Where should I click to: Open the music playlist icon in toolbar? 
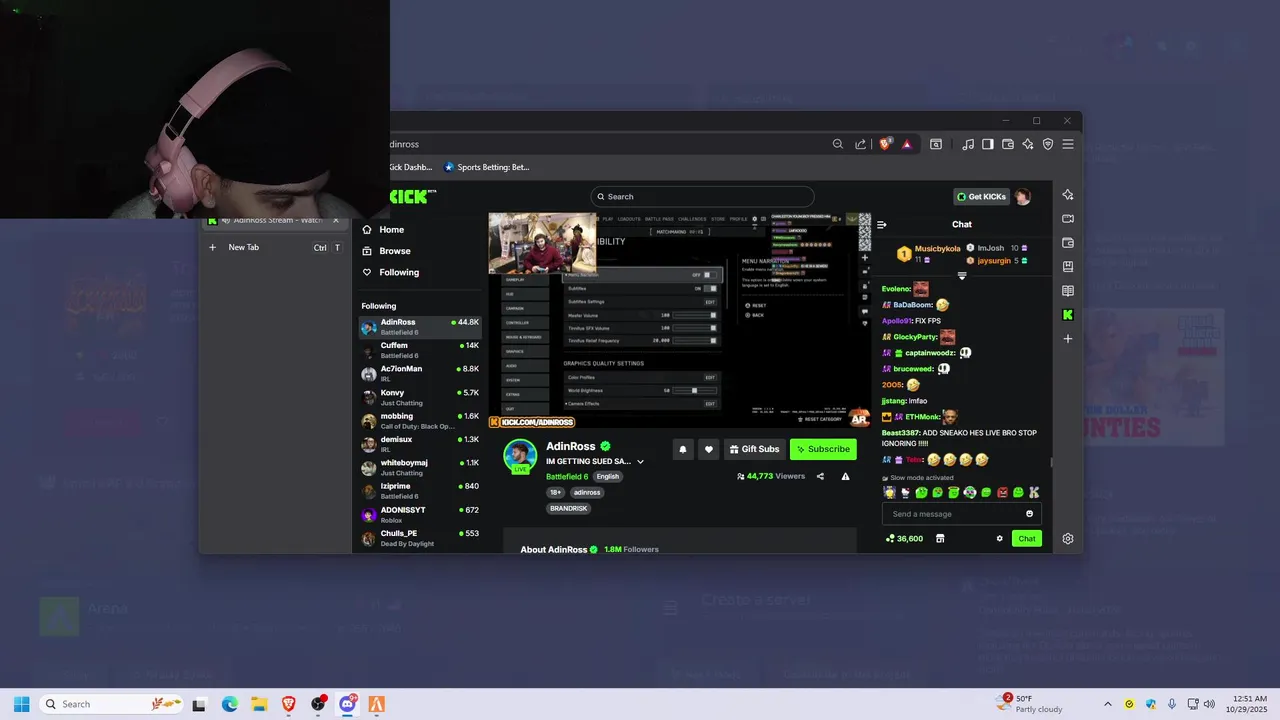pyautogui.click(x=968, y=144)
